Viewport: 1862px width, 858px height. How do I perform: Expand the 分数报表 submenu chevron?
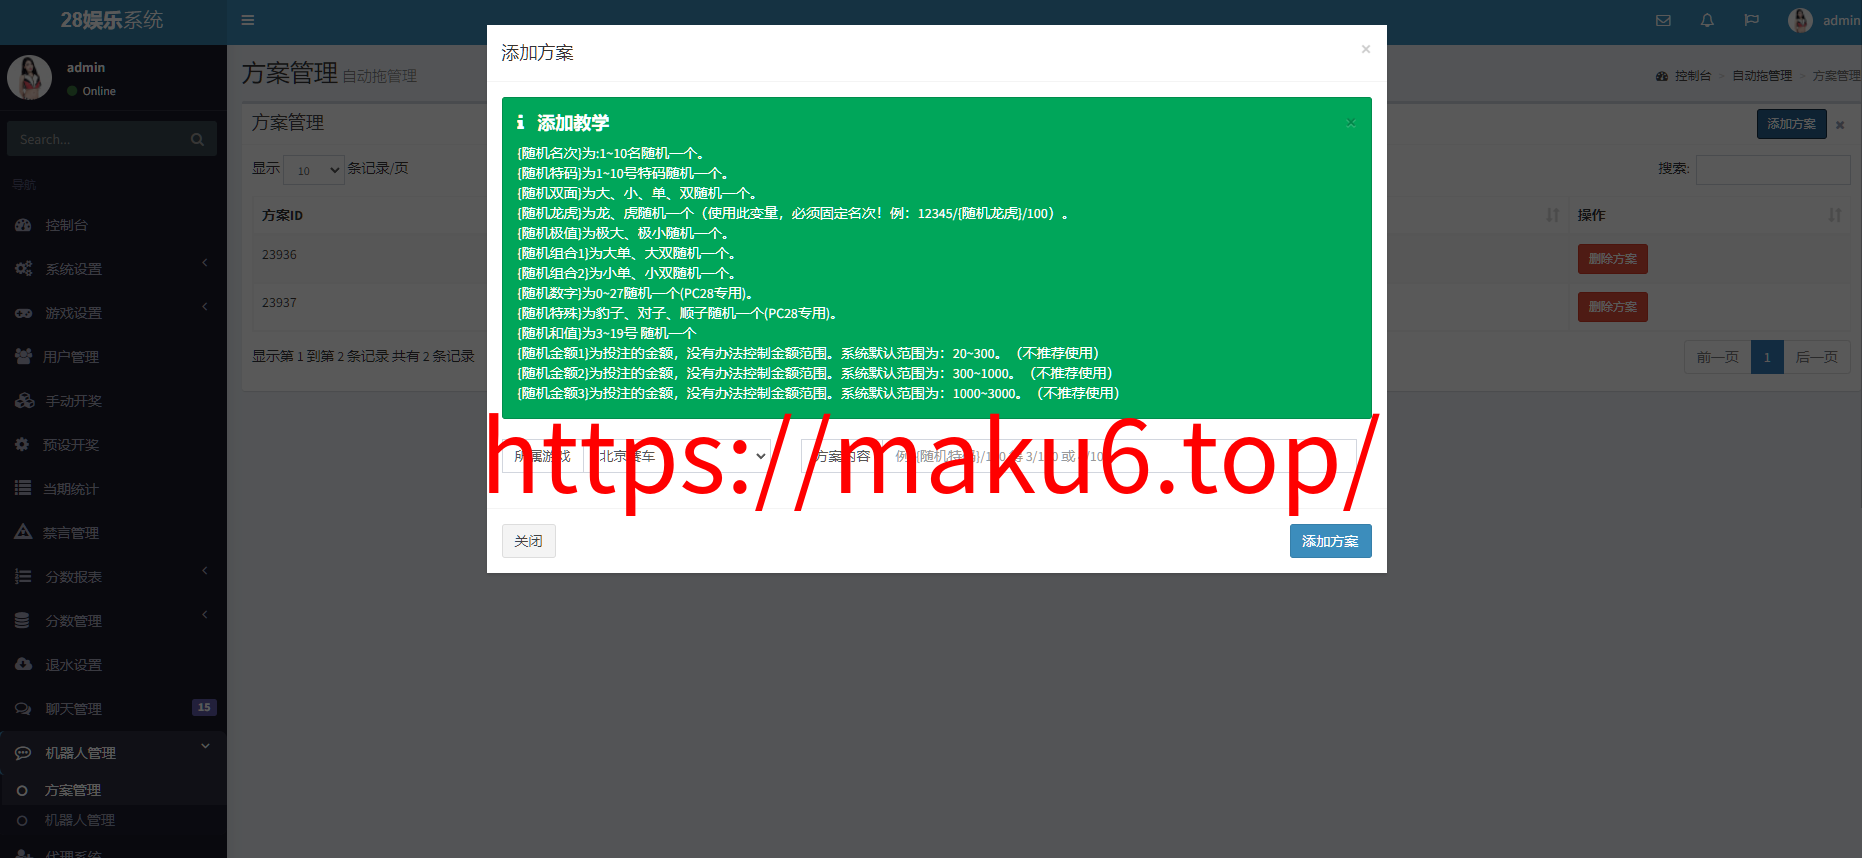click(205, 571)
